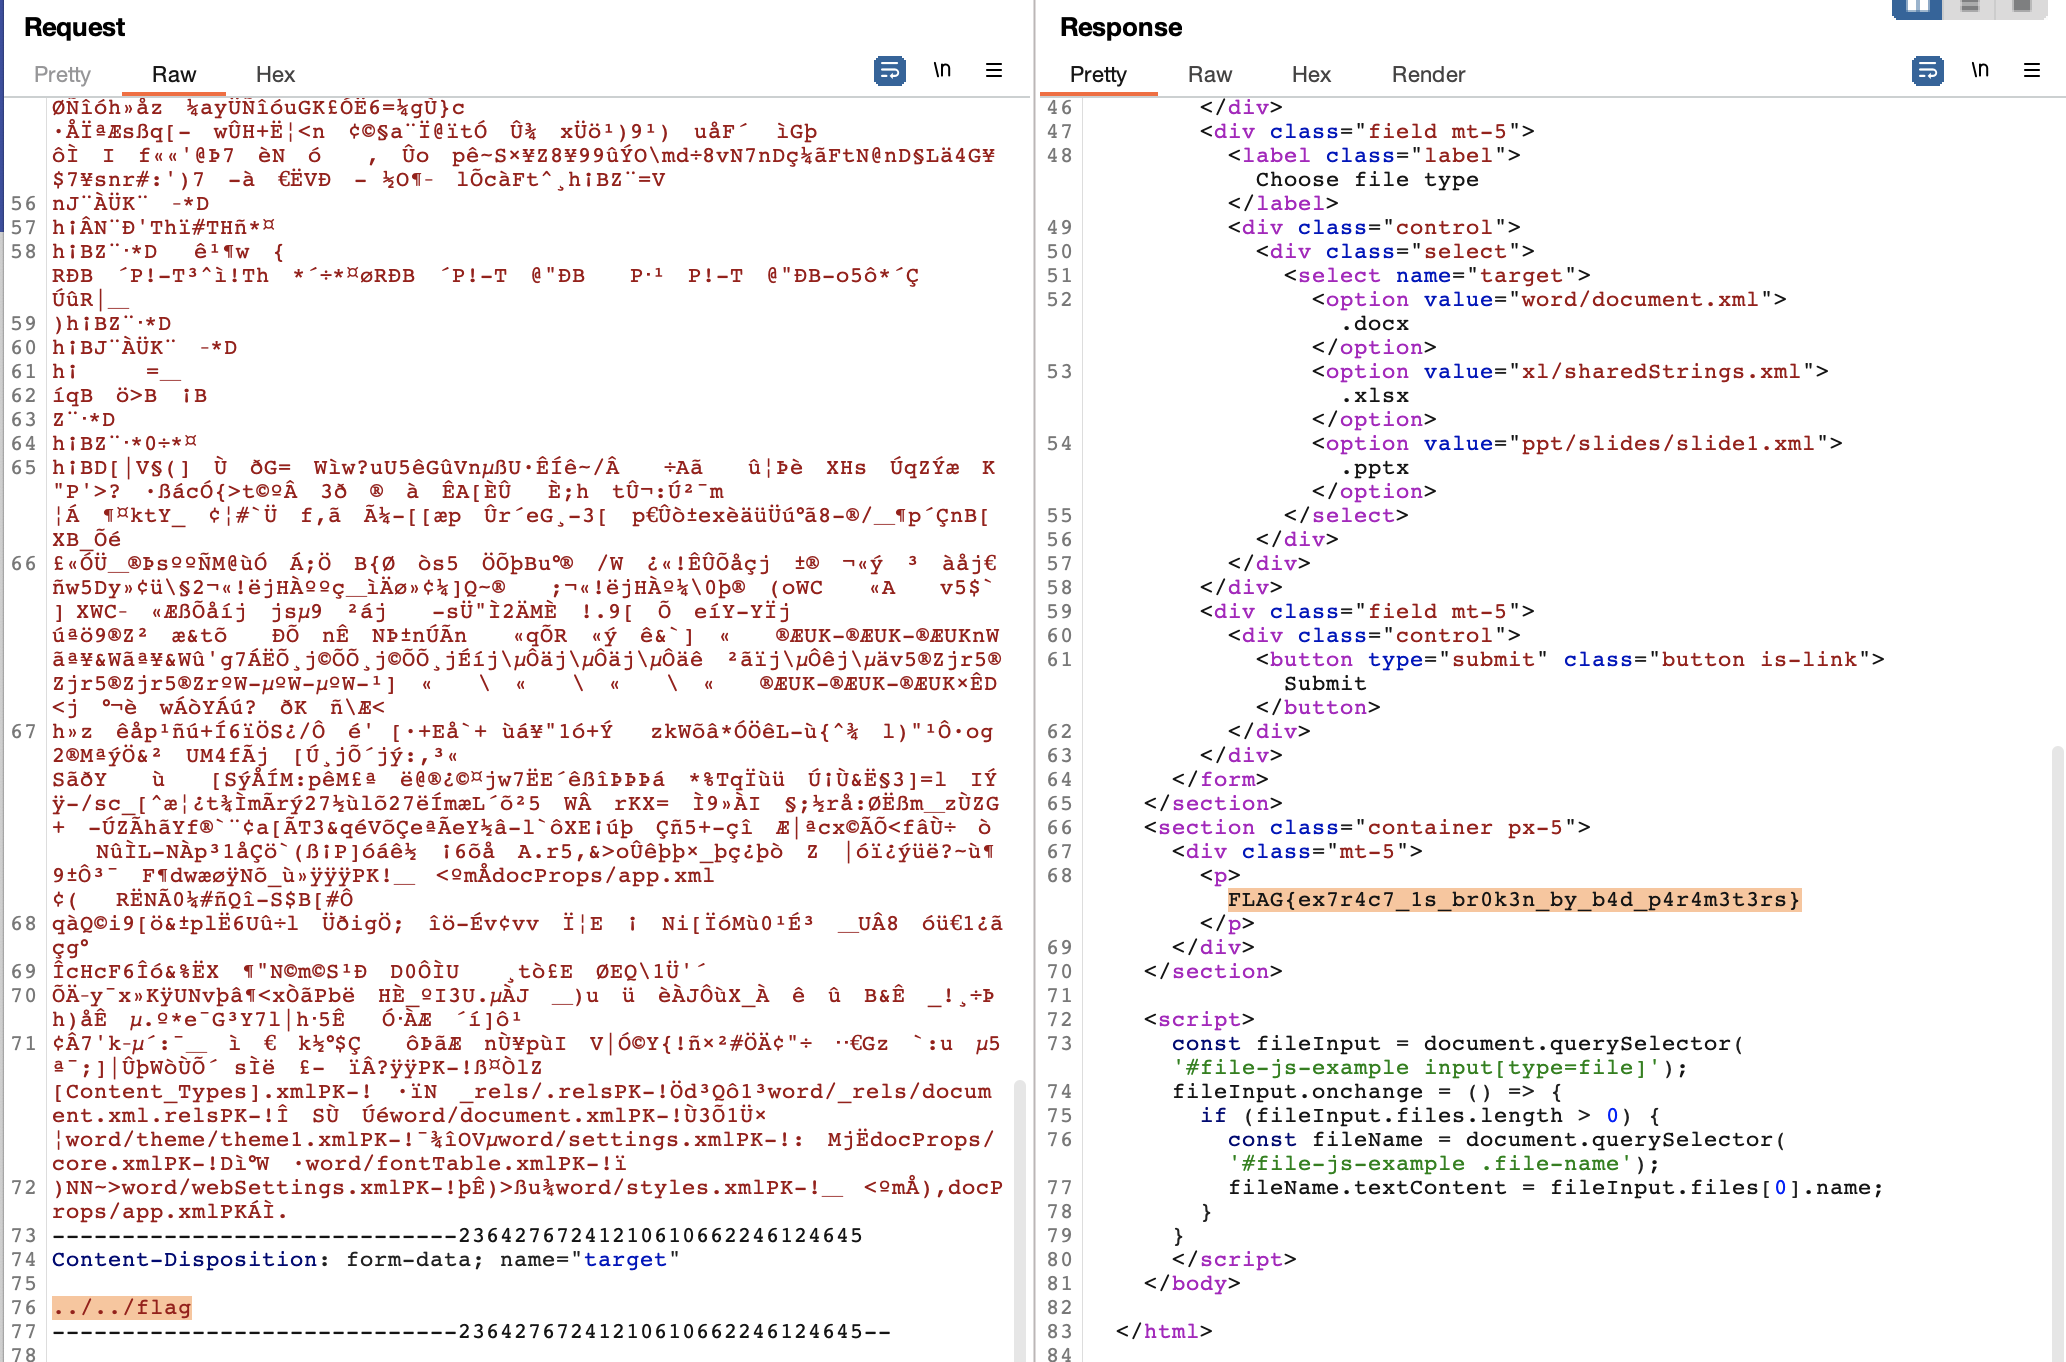This screenshot has height=1362, width=2066.
Task: Click the final boundary line ending with --
Action: [471, 1331]
